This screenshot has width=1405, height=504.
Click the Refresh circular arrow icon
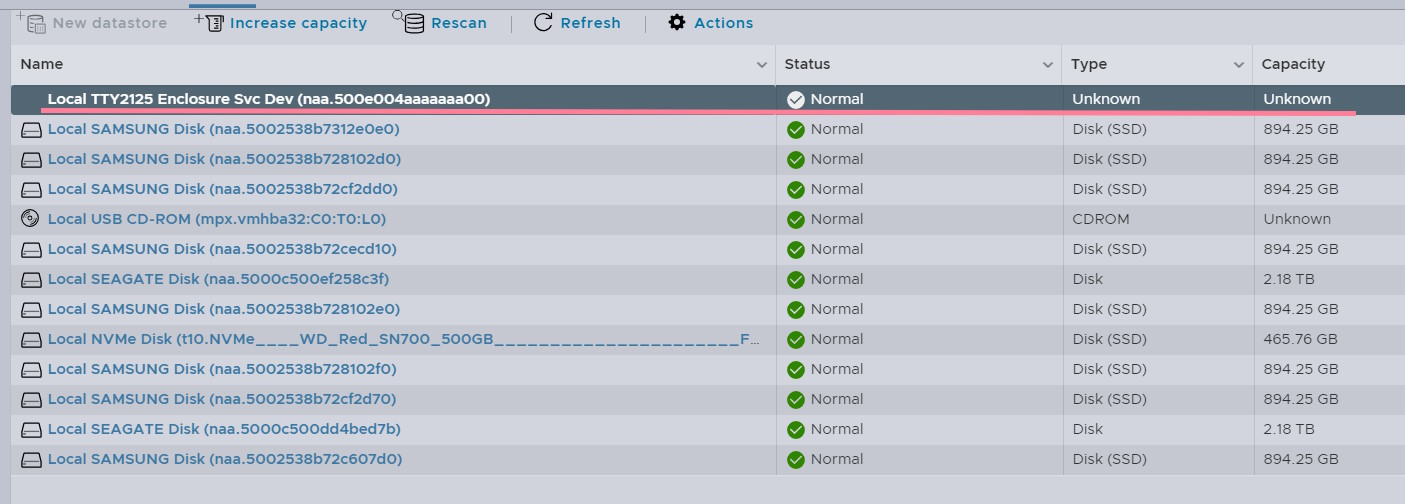click(543, 22)
